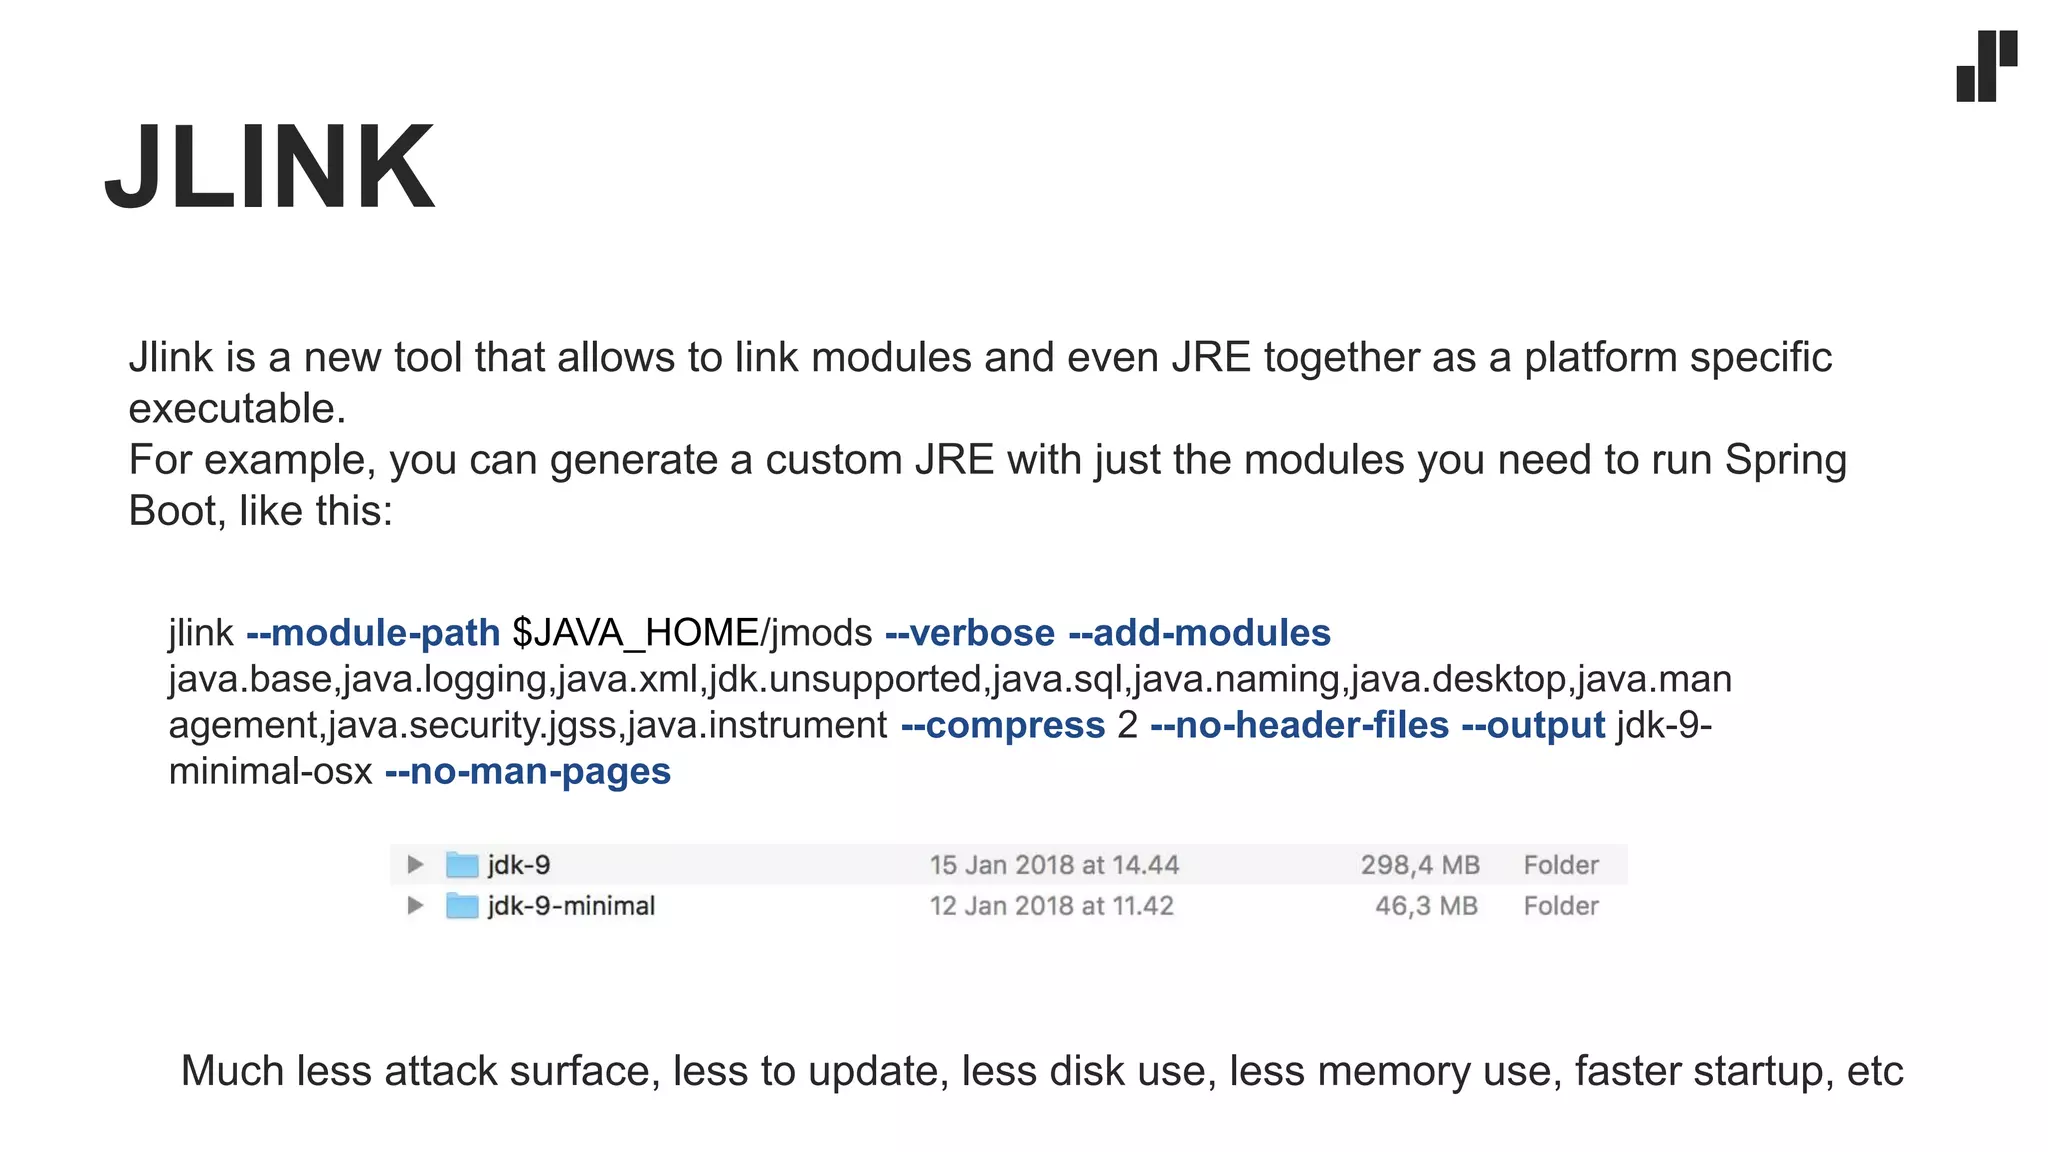Click the --verbose flag in command
The image size is (2048, 1152).
[x=970, y=633]
